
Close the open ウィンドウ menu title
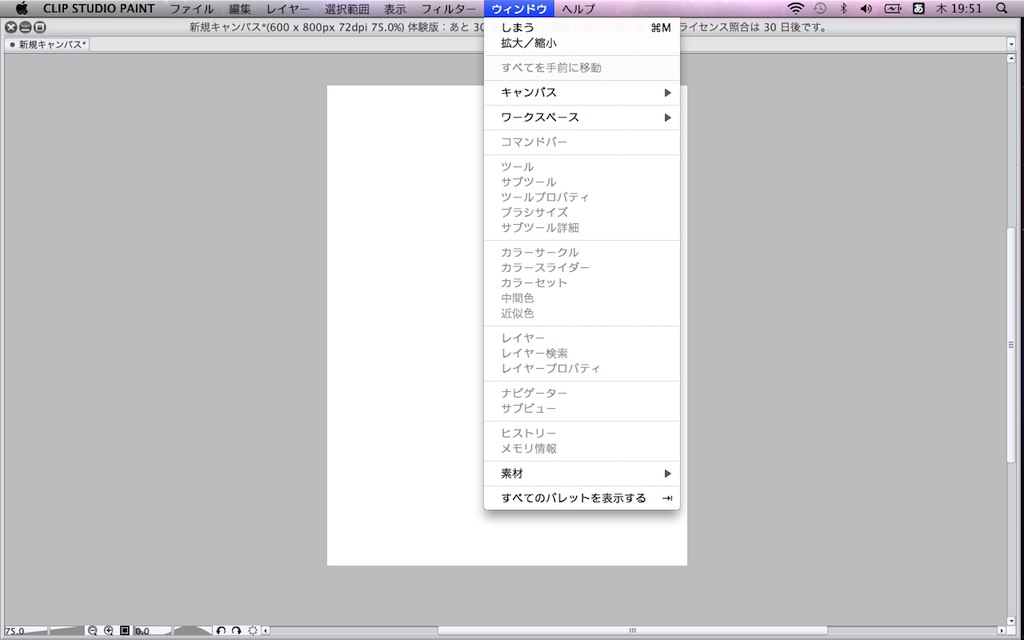pyautogui.click(x=519, y=8)
